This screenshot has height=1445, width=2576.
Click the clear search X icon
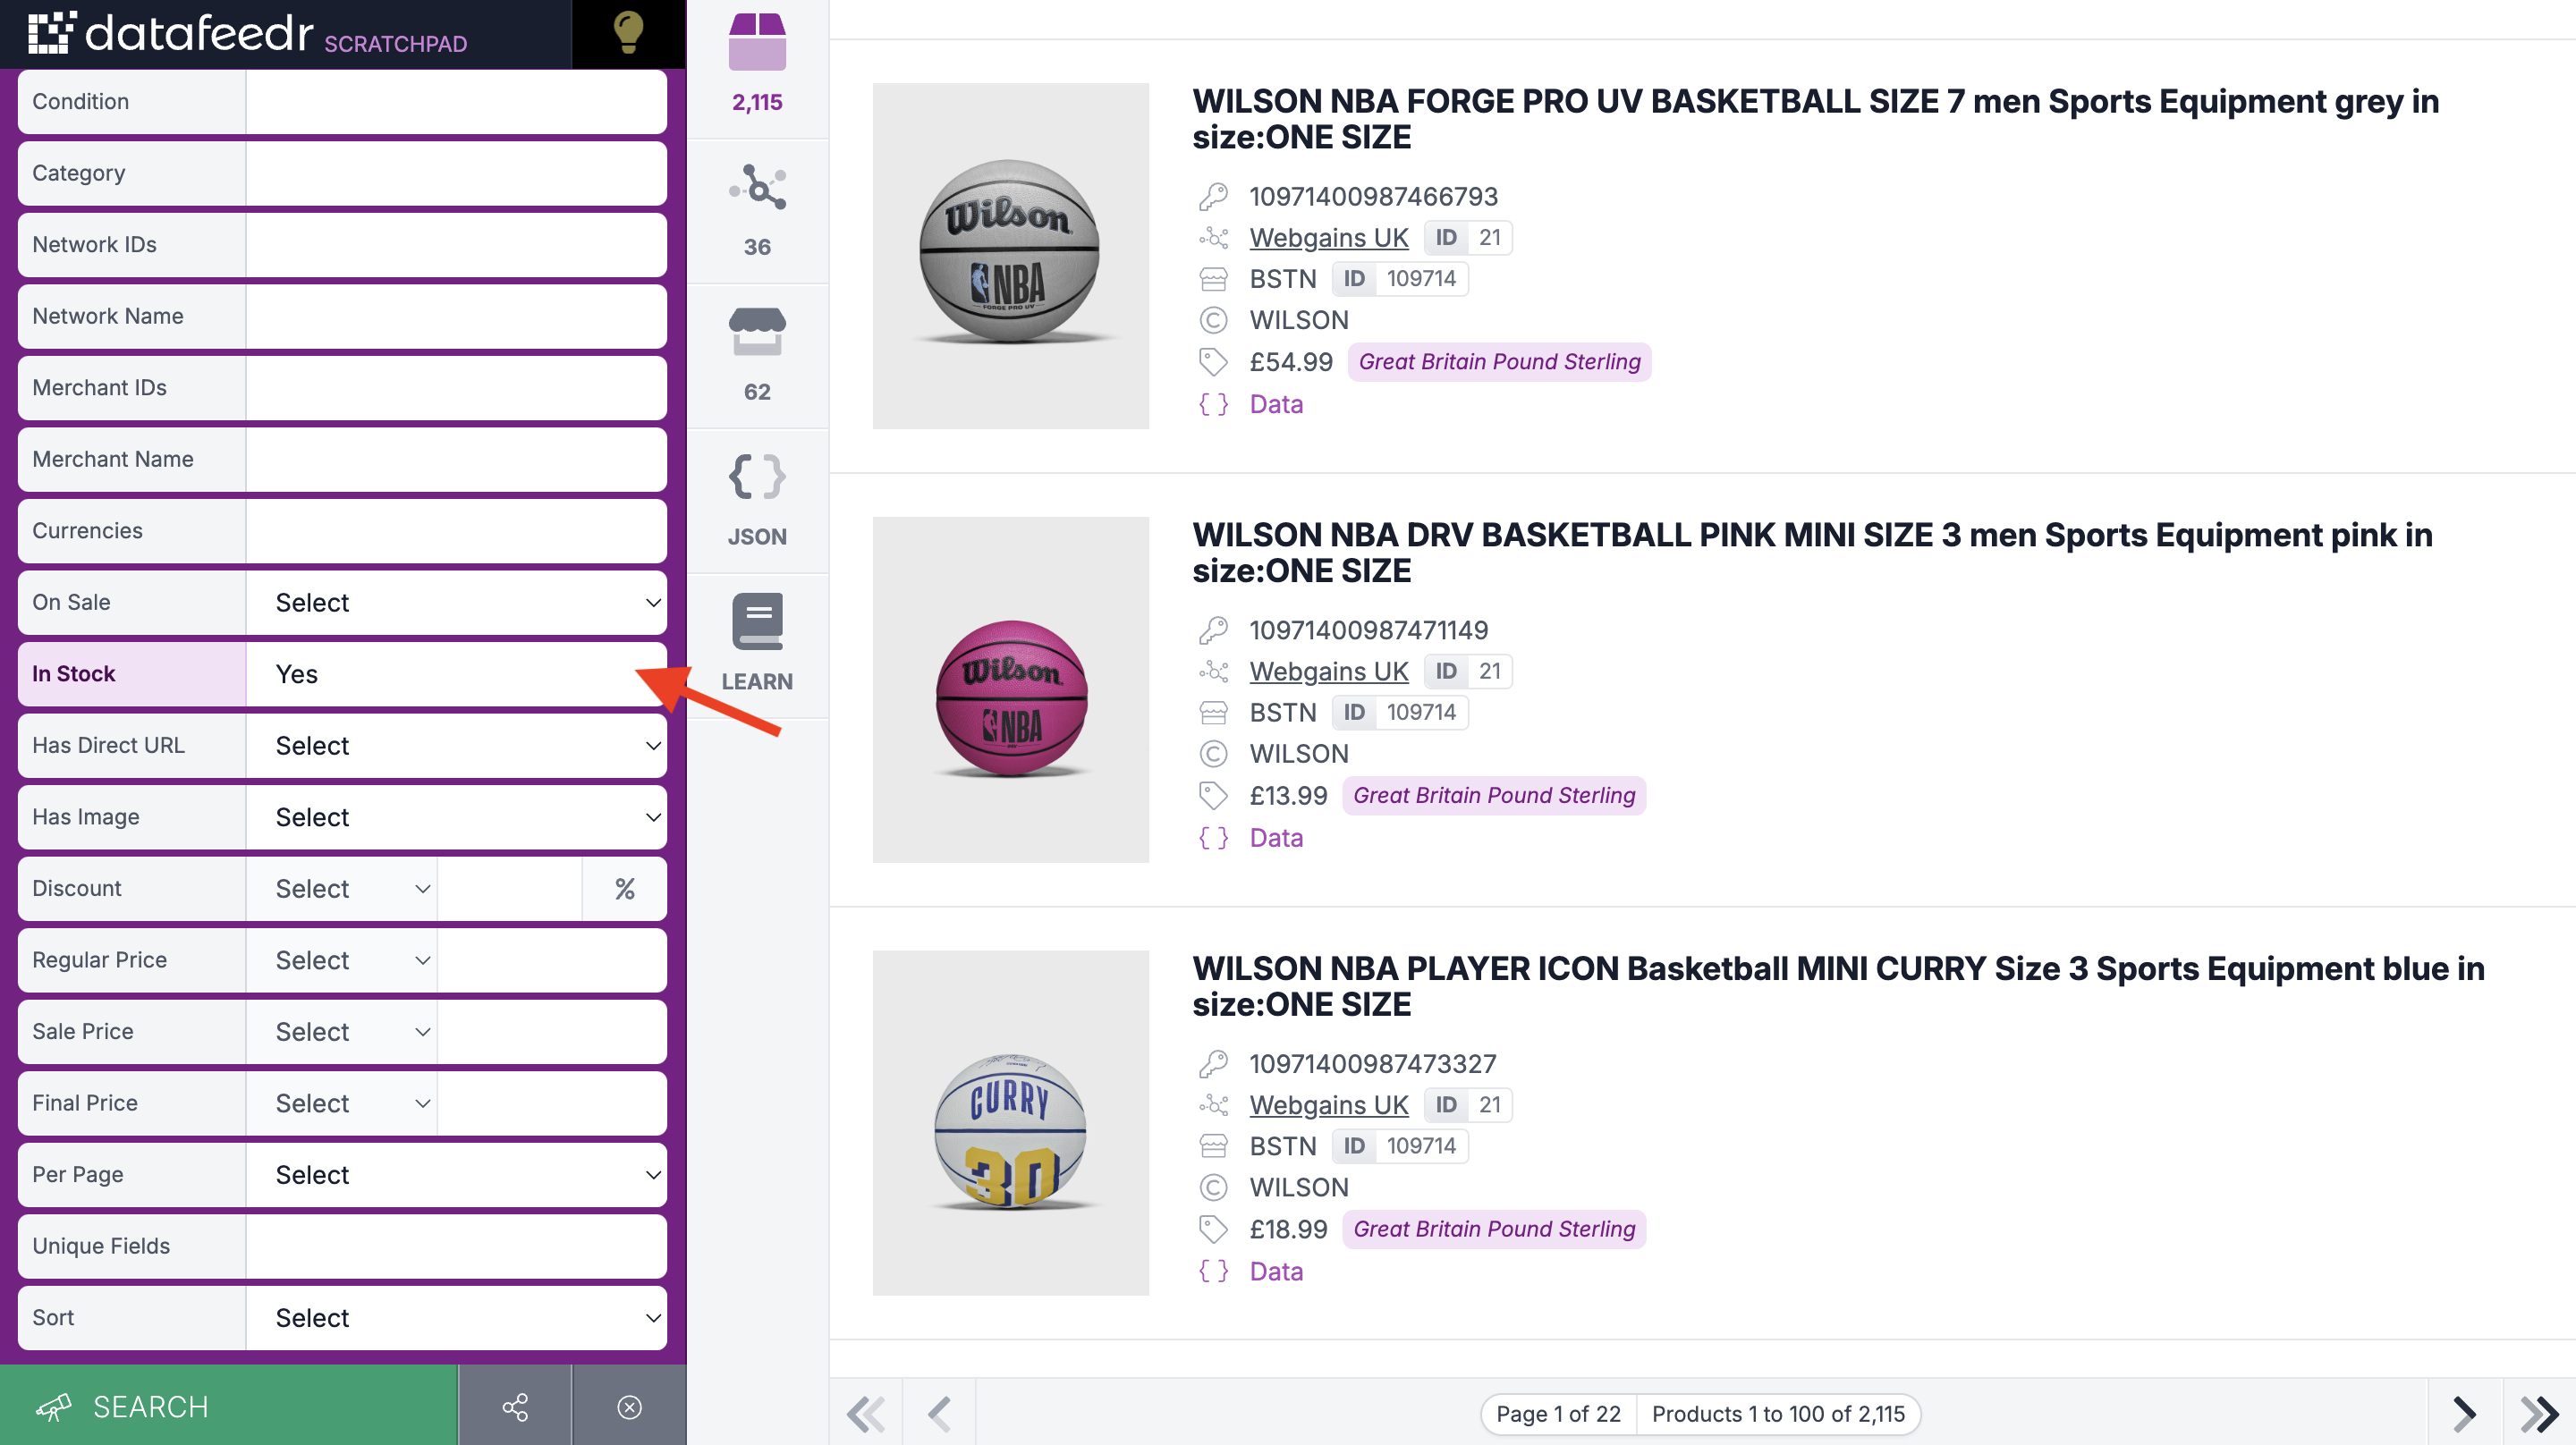629,1407
